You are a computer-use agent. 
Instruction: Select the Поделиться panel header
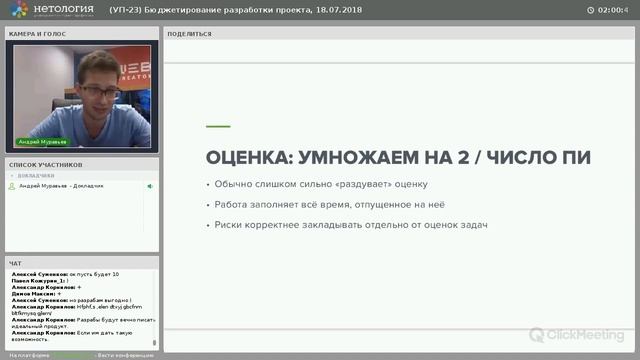(x=399, y=34)
